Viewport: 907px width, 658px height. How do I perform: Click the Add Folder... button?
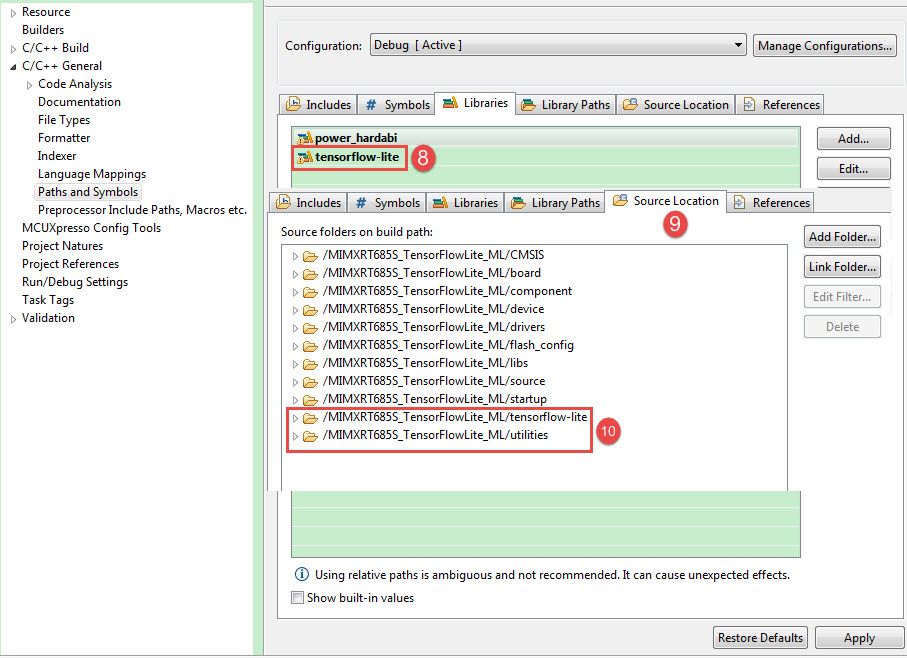(x=842, y=236)
